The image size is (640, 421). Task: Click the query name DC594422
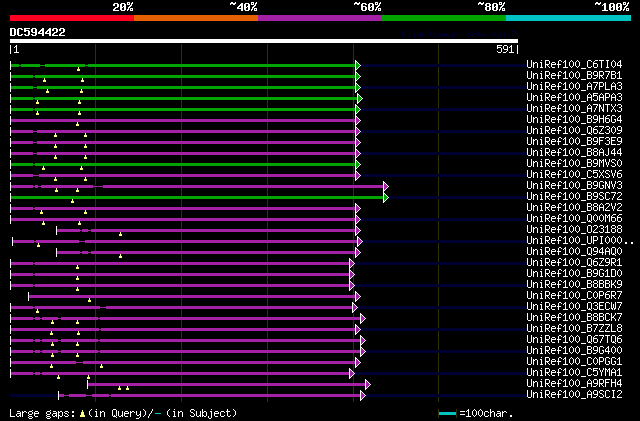tap(38, 32)
